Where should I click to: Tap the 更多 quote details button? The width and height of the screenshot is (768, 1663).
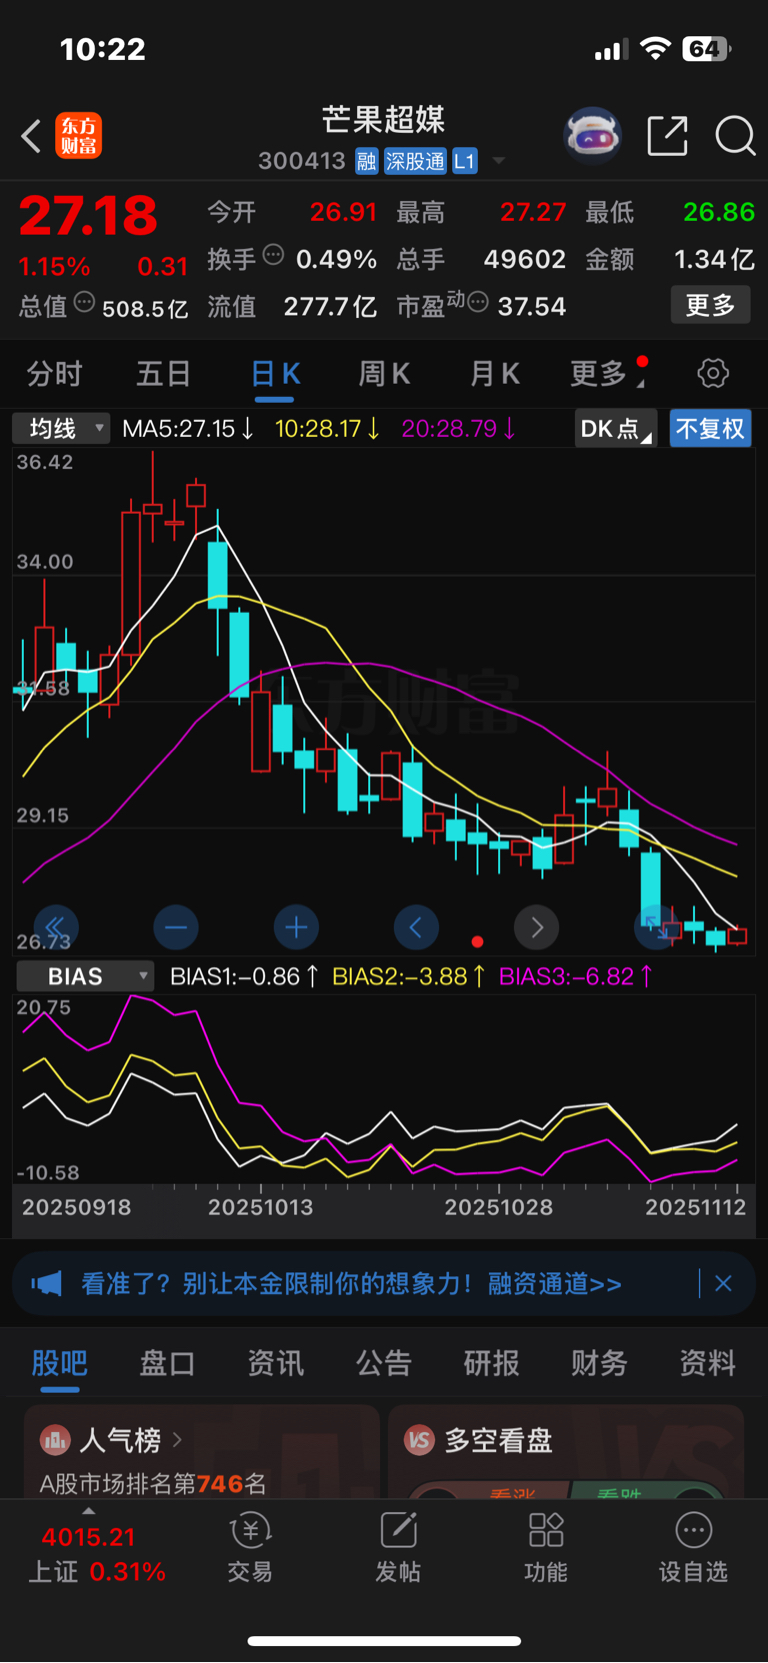(710, 305)
